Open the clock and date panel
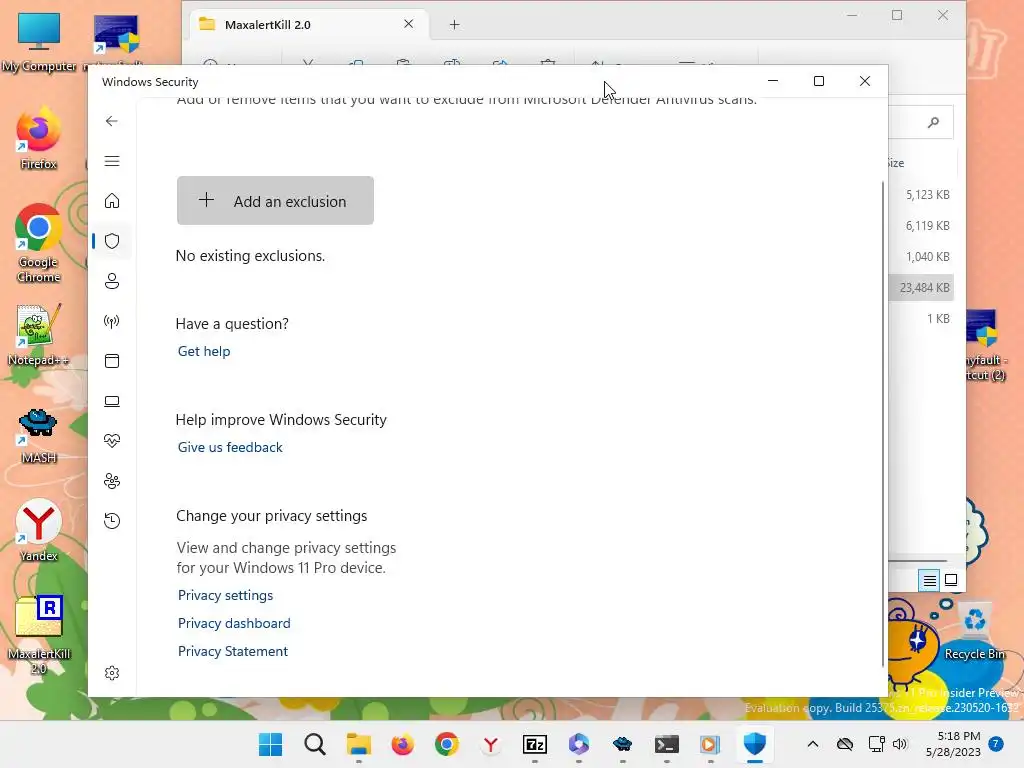1024x768 pixels. point(953,744)
